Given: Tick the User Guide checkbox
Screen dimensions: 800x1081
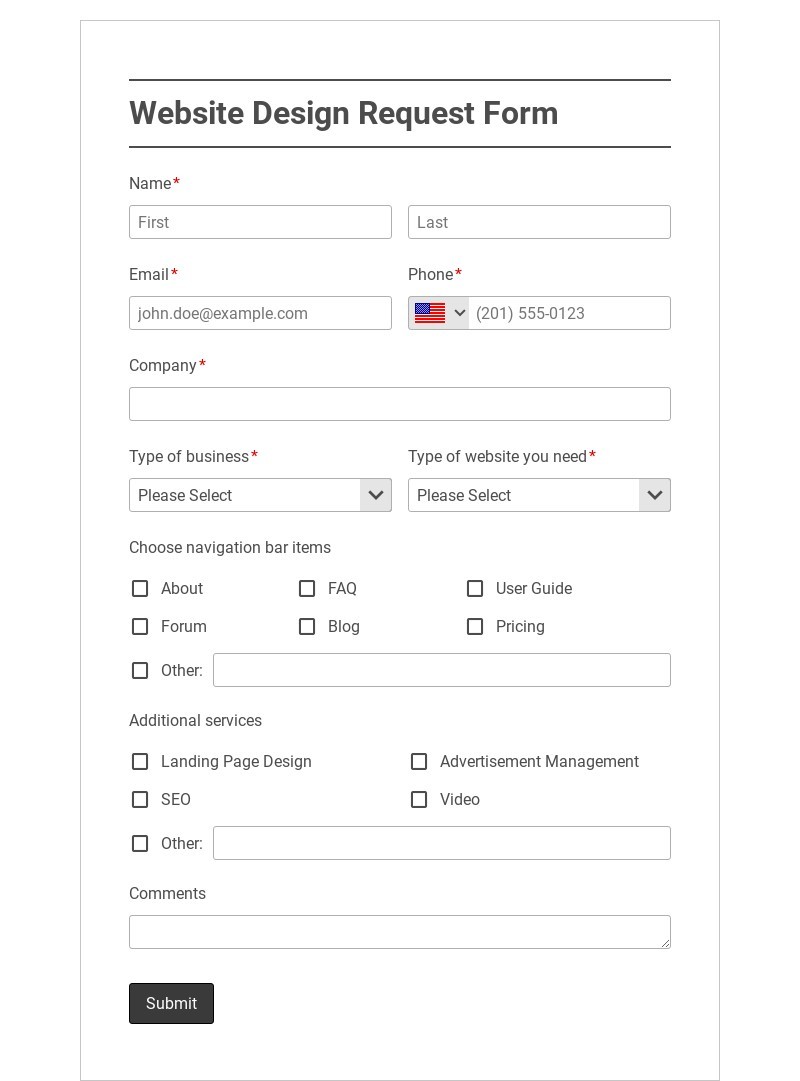Looking at the screenshot, I should 475,589.
